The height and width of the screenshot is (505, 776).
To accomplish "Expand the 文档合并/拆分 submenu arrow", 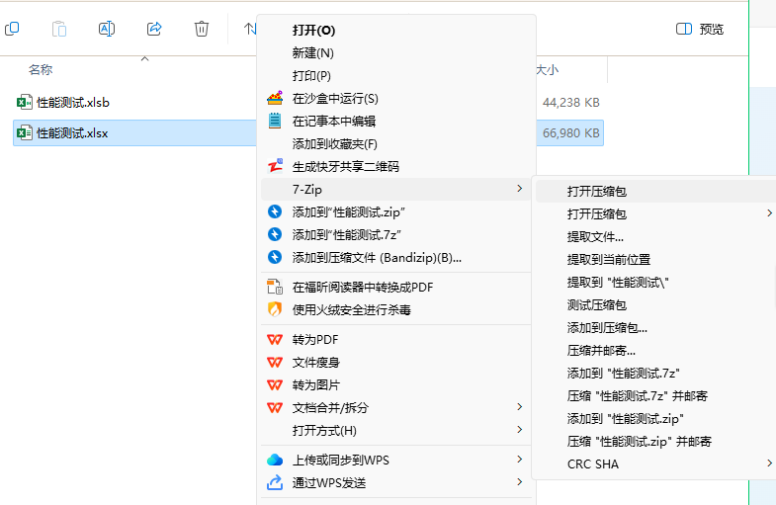I will 519,407.
